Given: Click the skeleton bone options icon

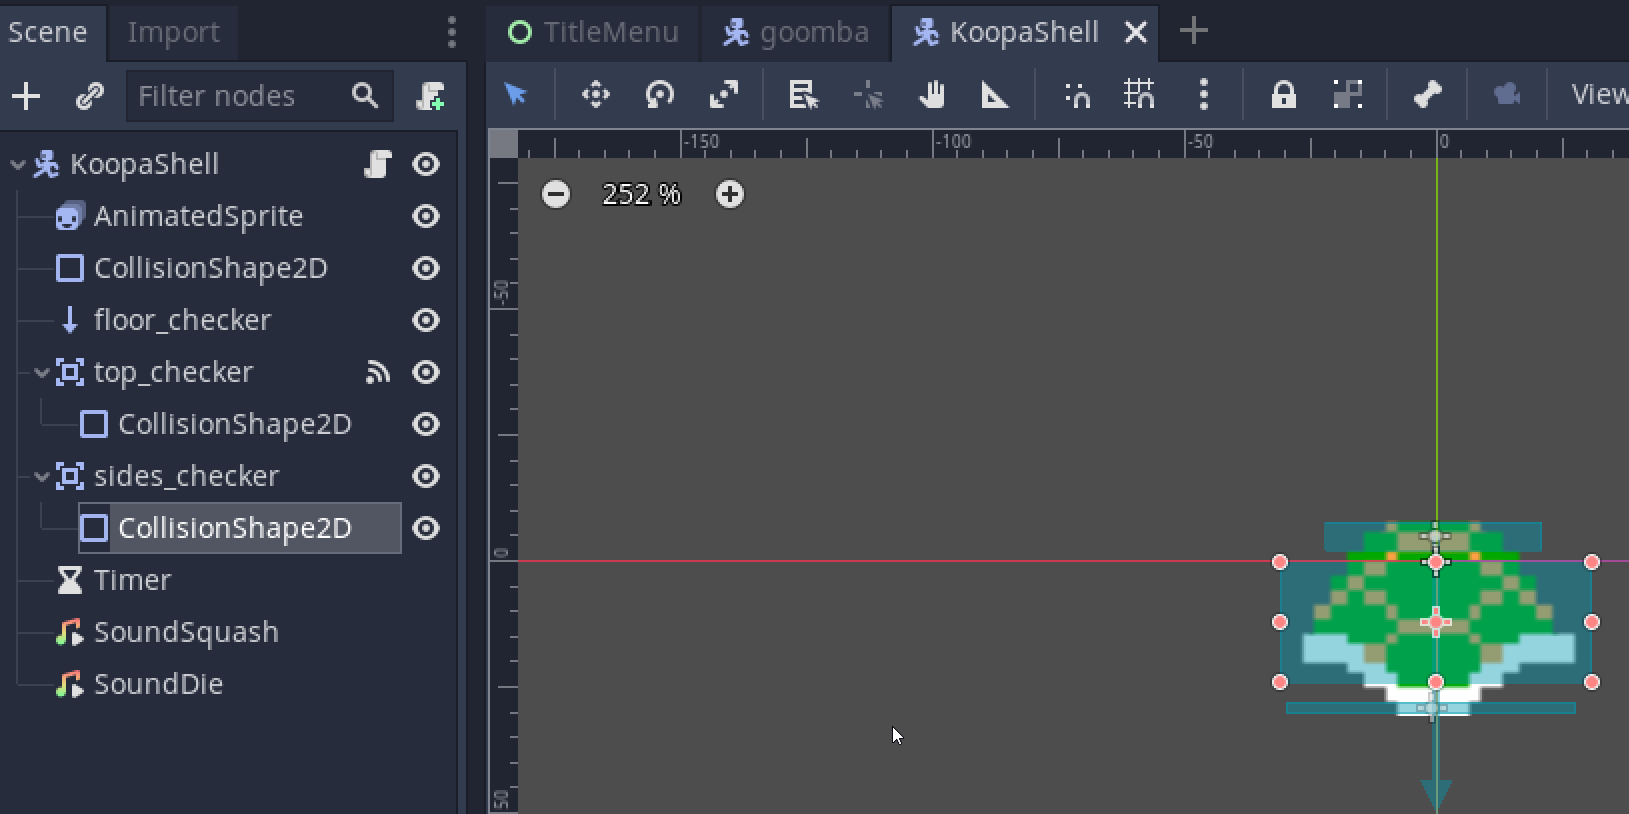Looking at the screenshot, I should coord(1427,95).
